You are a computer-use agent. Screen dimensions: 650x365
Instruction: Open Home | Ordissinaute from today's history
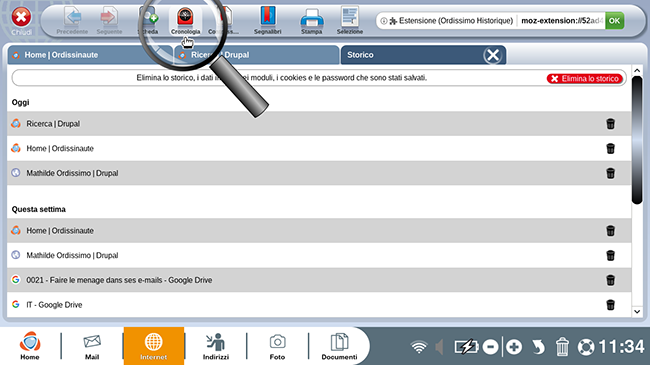(x=60, y=148)
